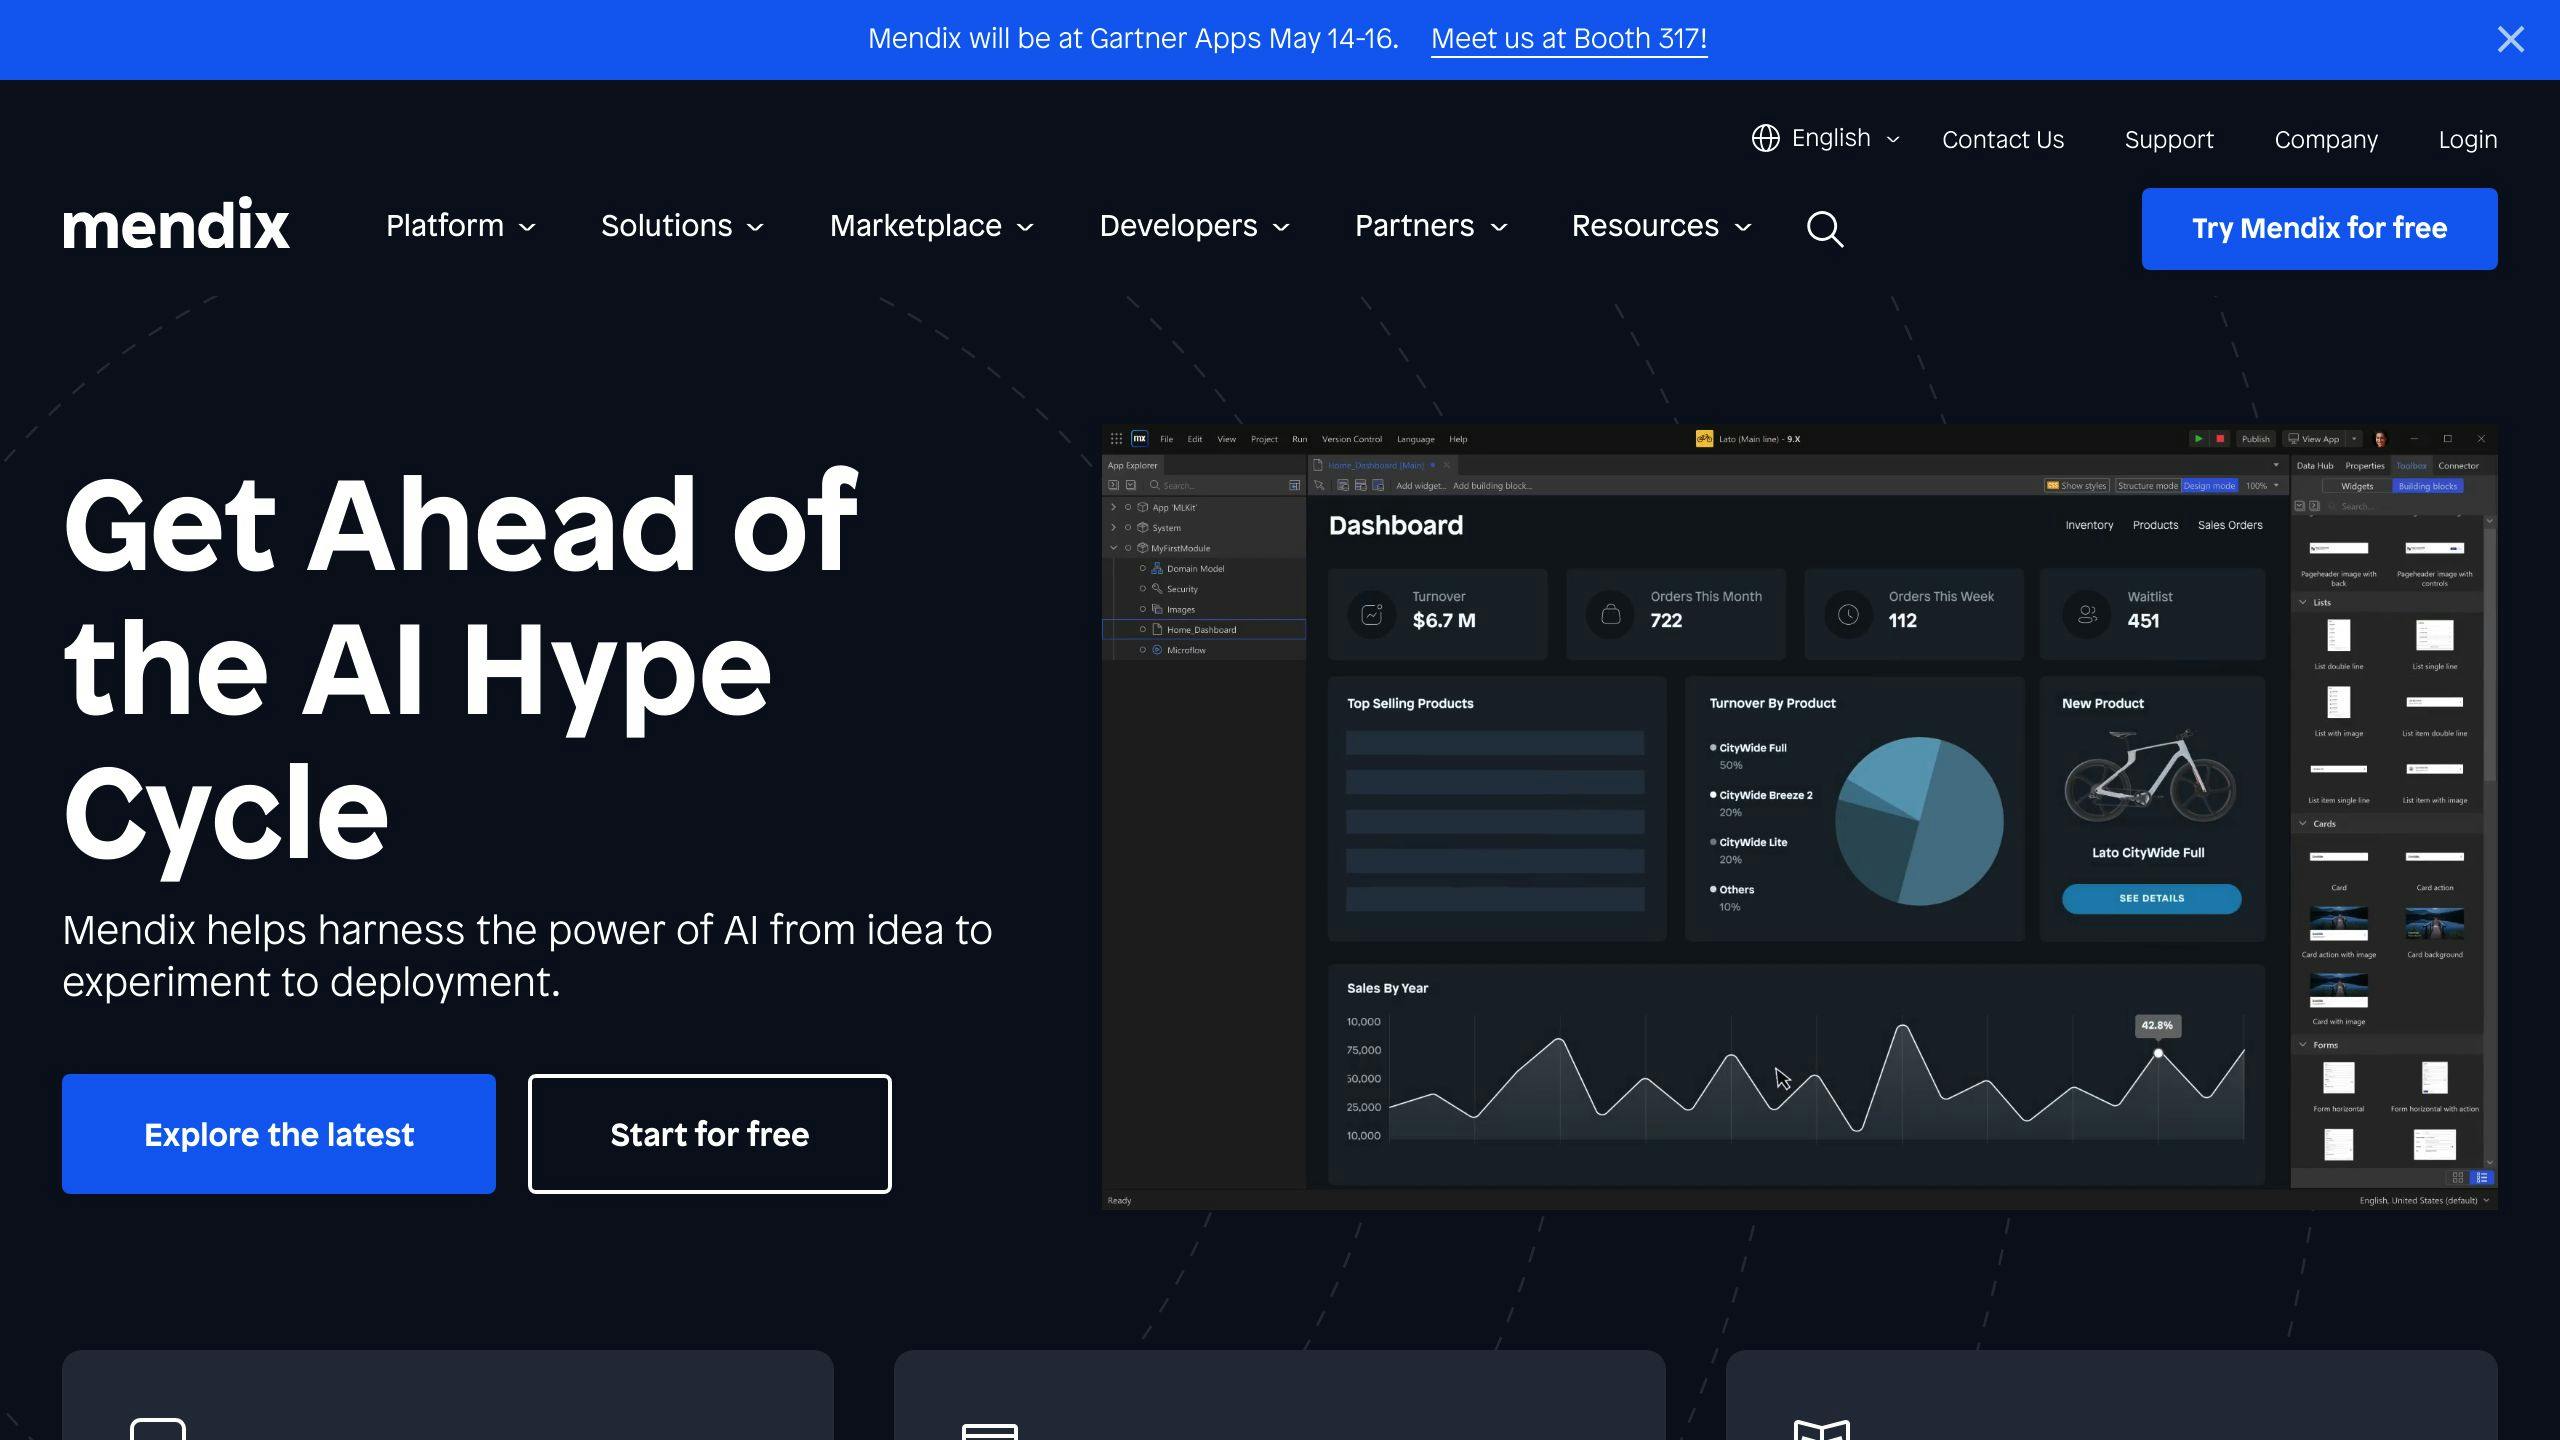The height and width of the screenshot is (1440, 2560).
Task: Open the View App monitor icon
Action: 2293,439
